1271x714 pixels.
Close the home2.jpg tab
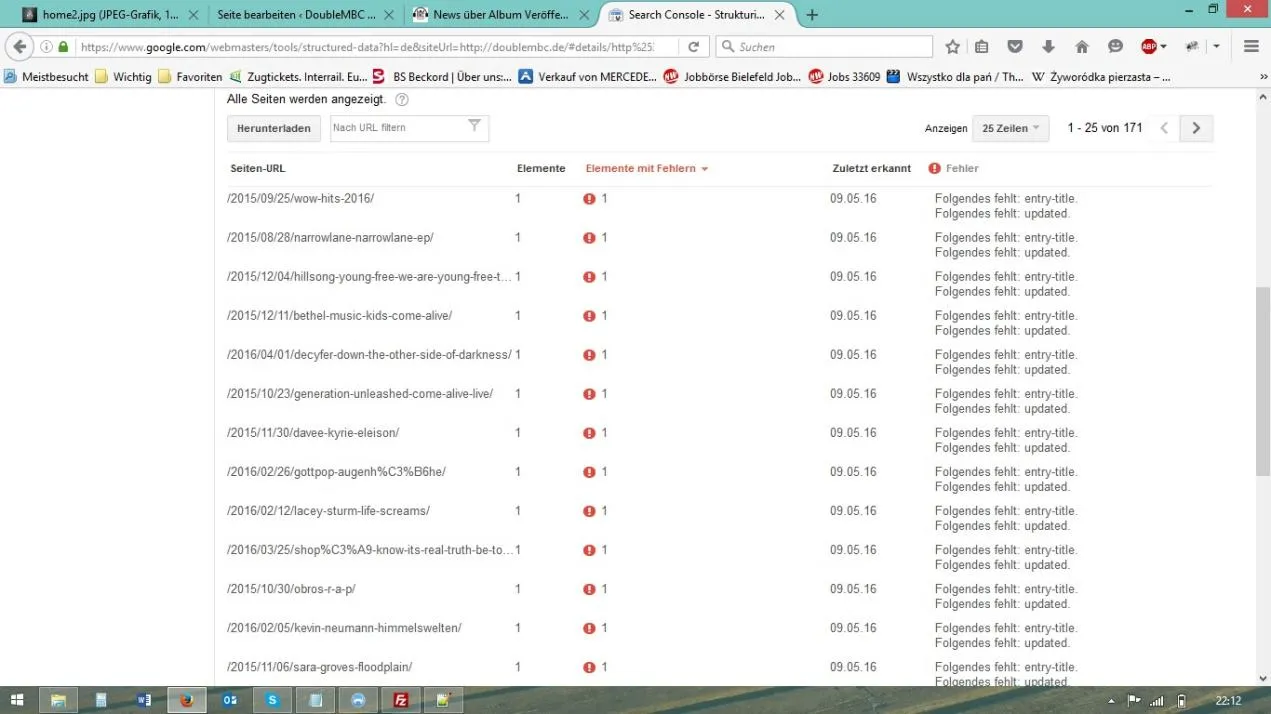pyautogui.click(x=193, y=15)
